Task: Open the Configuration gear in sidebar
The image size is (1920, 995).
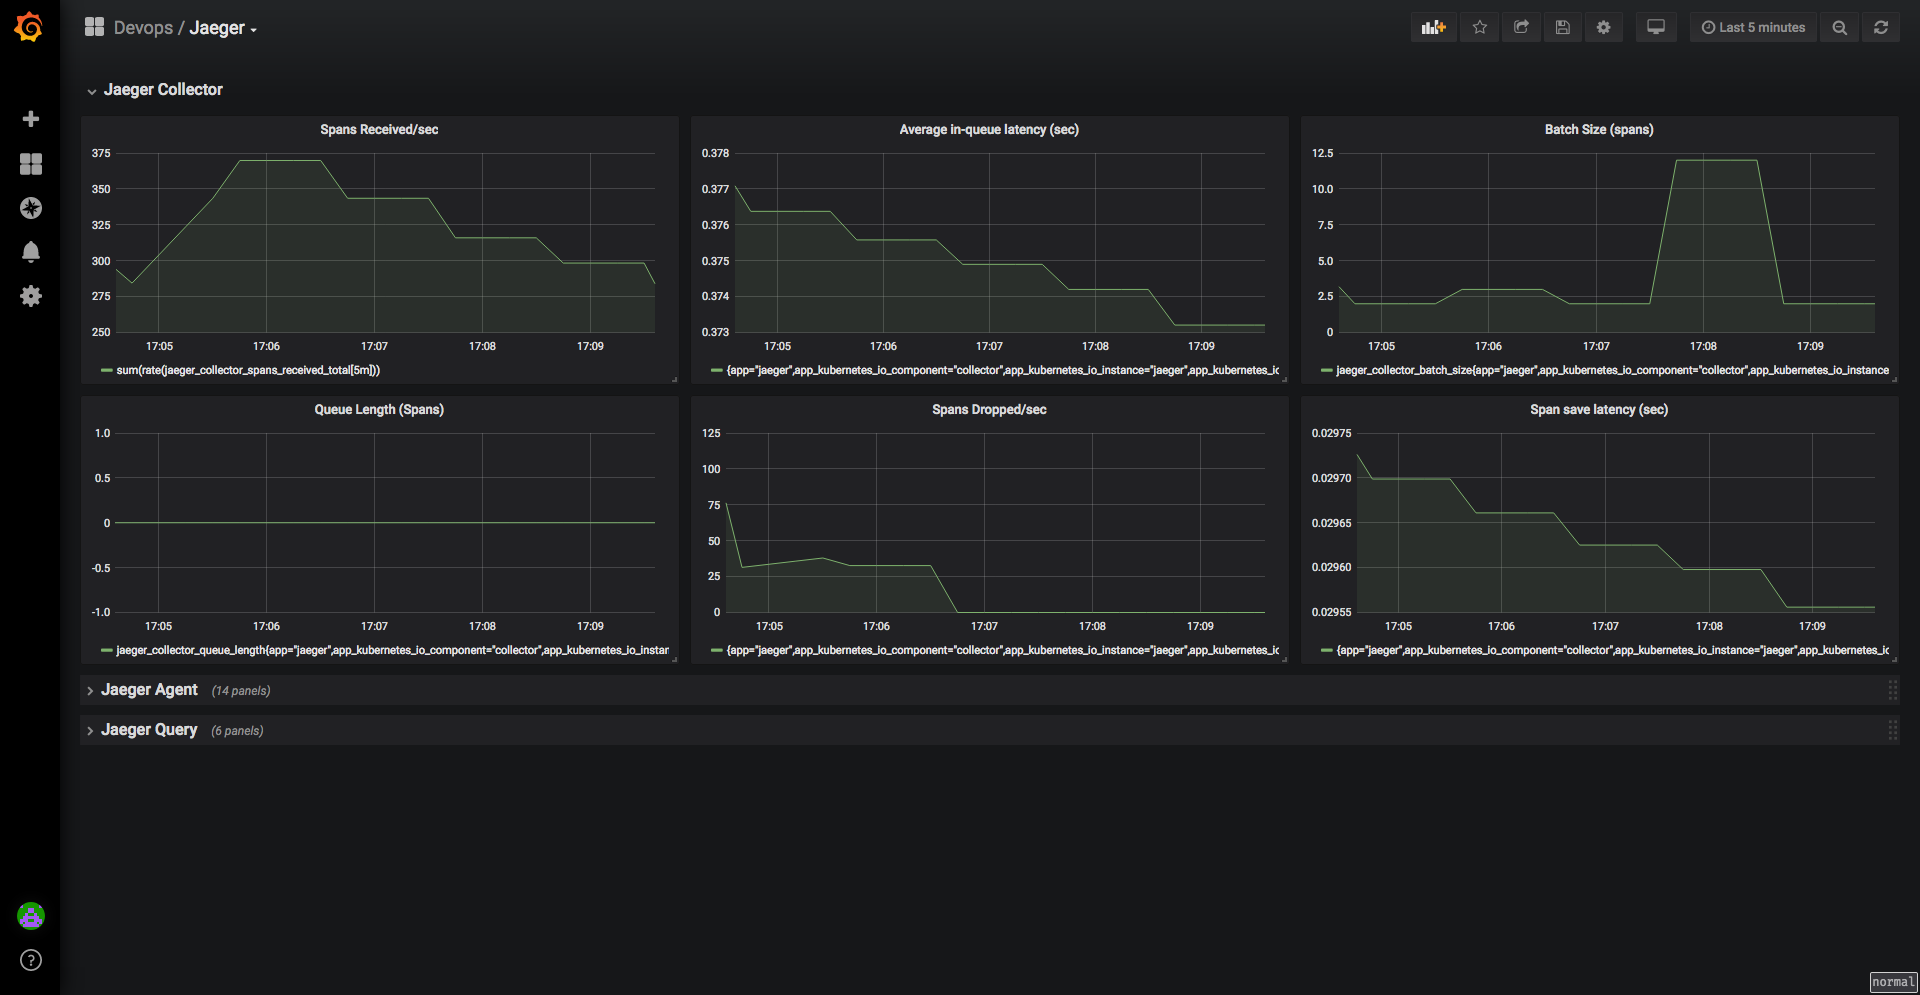Action: click(31, 296)
